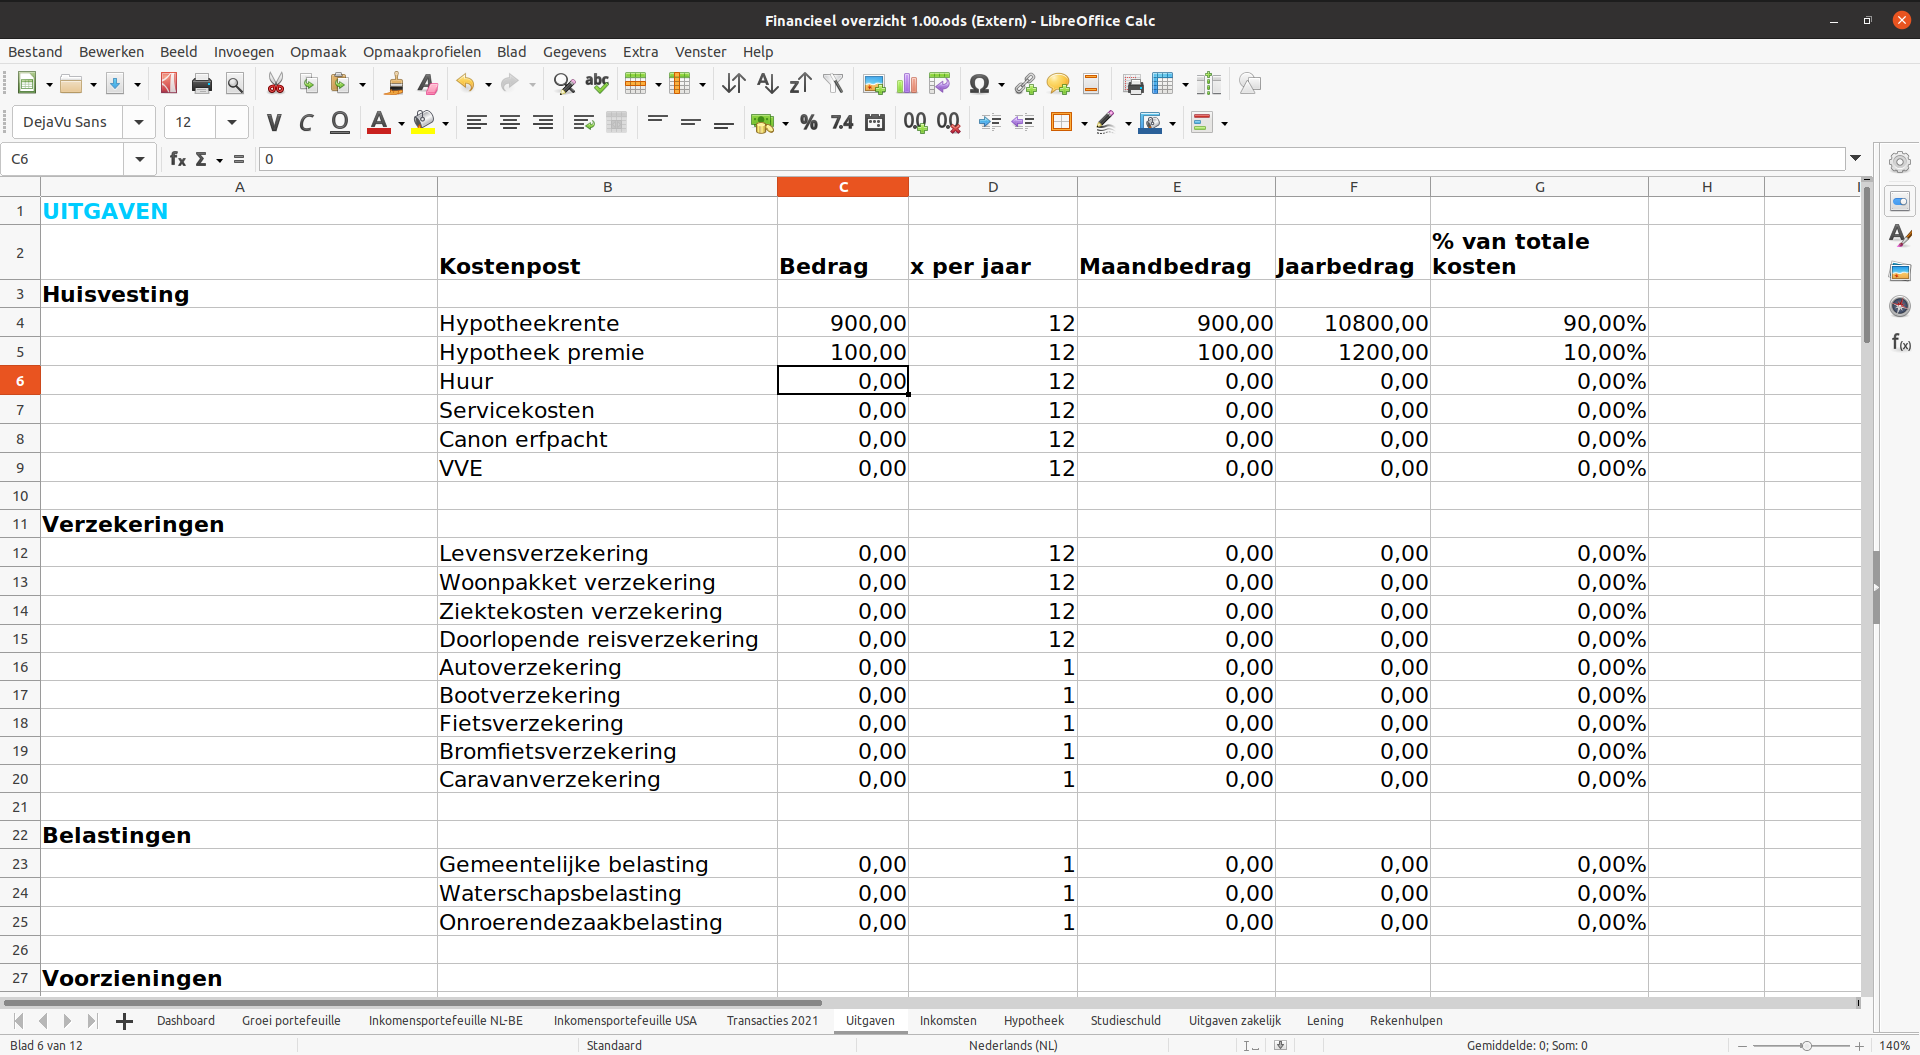Image resolution: width=1920 pixels, height=1055 pixels.
Task: Open the Gegevens menu
Action: 574,52
